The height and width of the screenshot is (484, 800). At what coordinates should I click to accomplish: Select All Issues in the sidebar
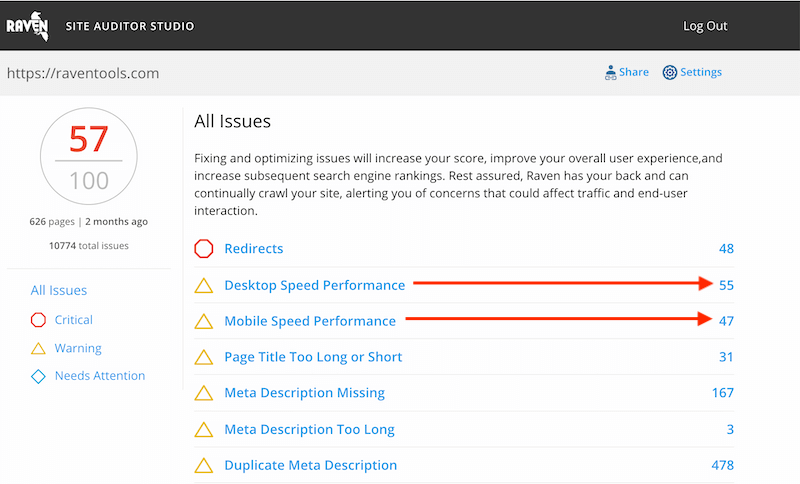click(x=59, y=290)
